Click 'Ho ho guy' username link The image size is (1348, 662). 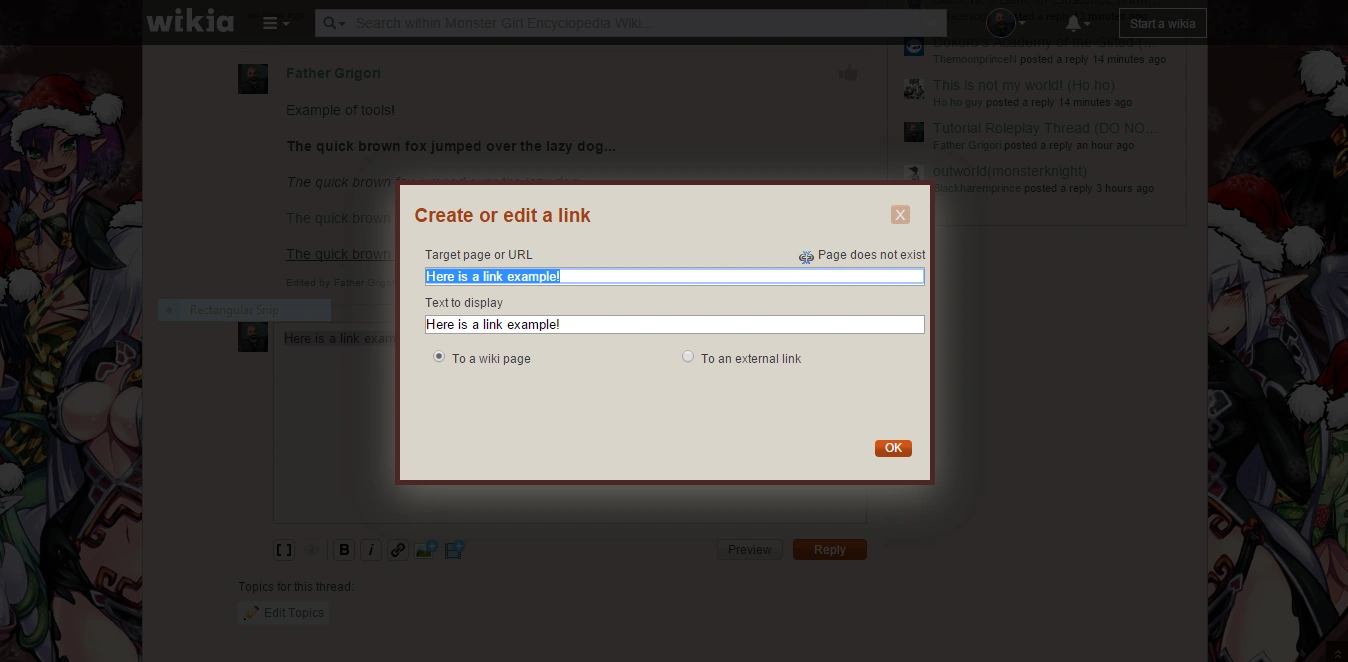click(x=958, y=103)
